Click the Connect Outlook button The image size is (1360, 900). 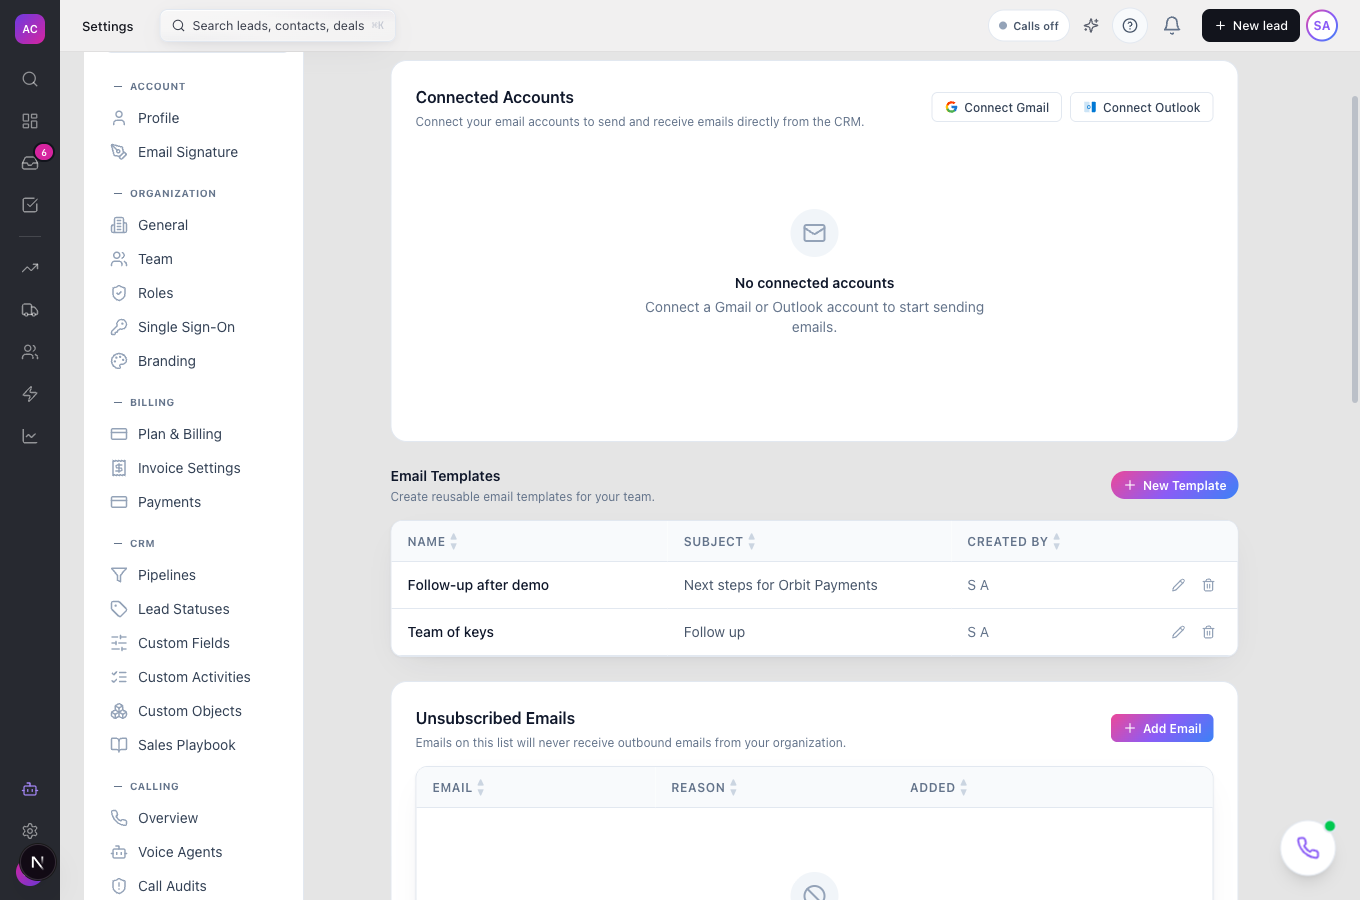coord(1142,107)
